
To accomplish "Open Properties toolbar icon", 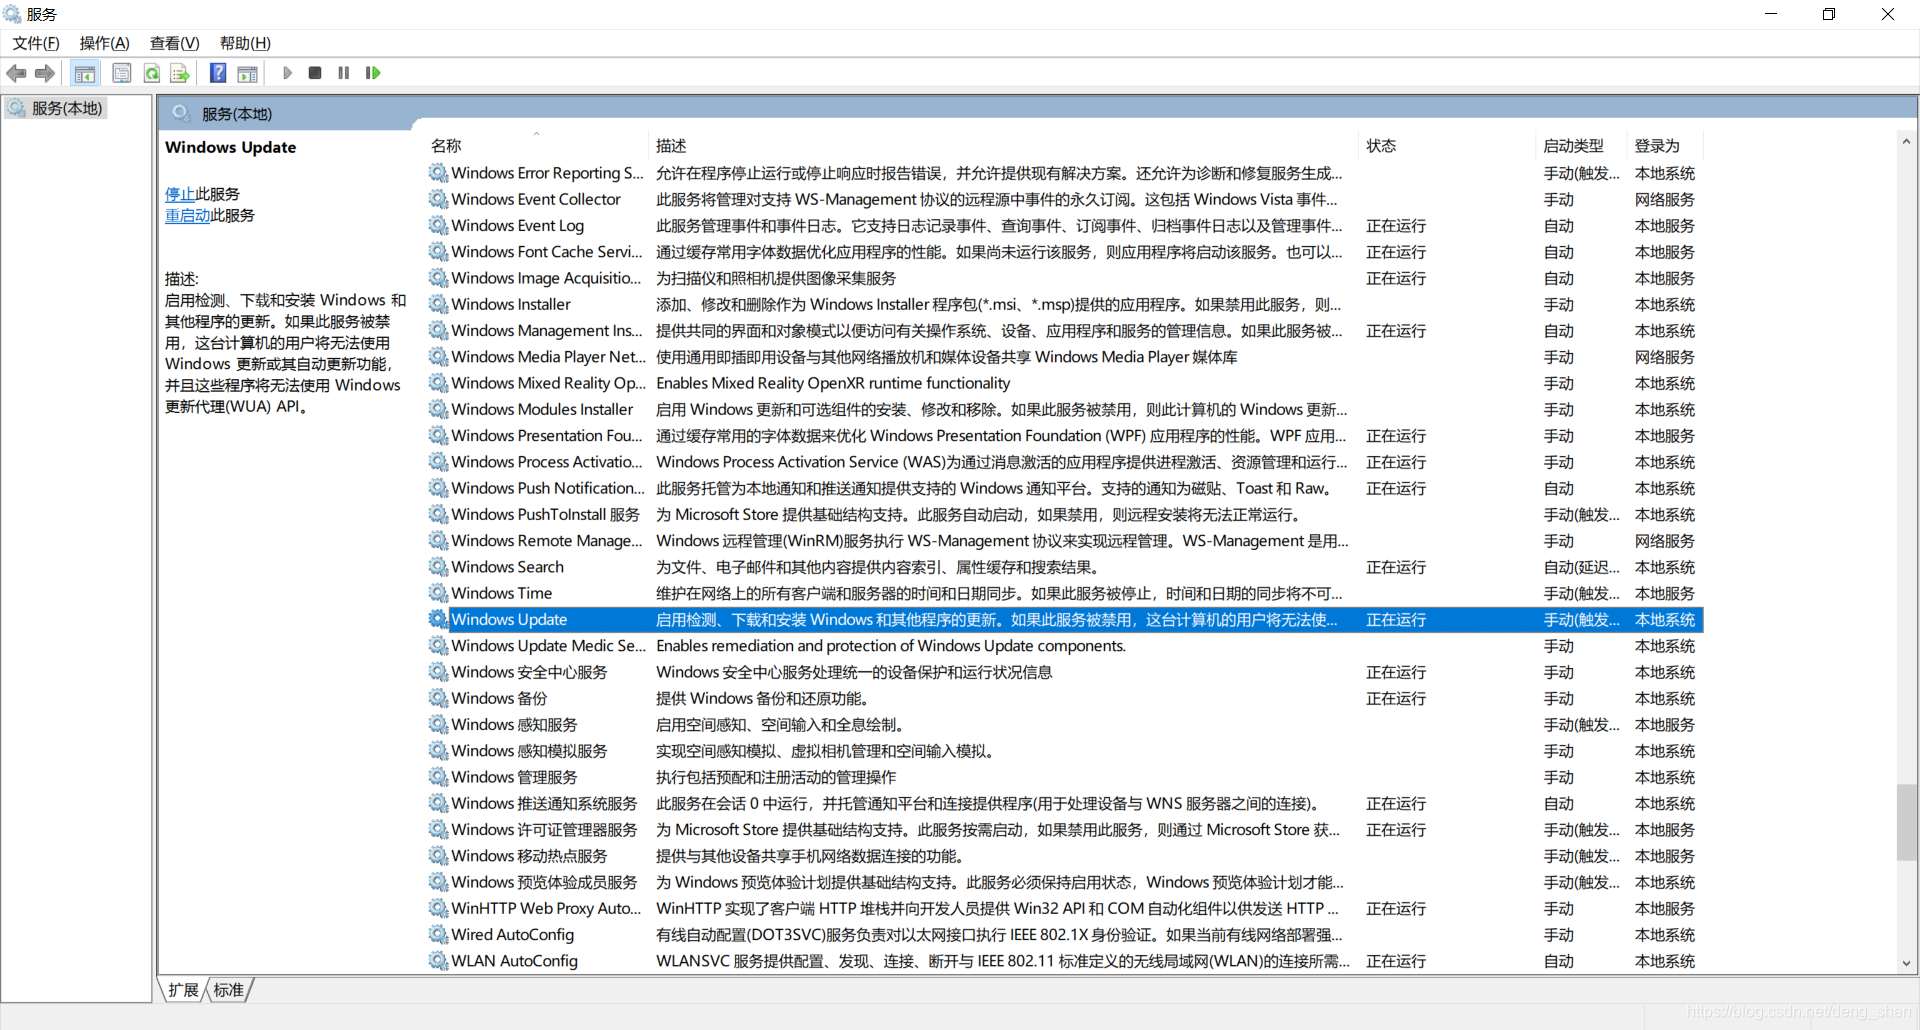I will (122, 73).
